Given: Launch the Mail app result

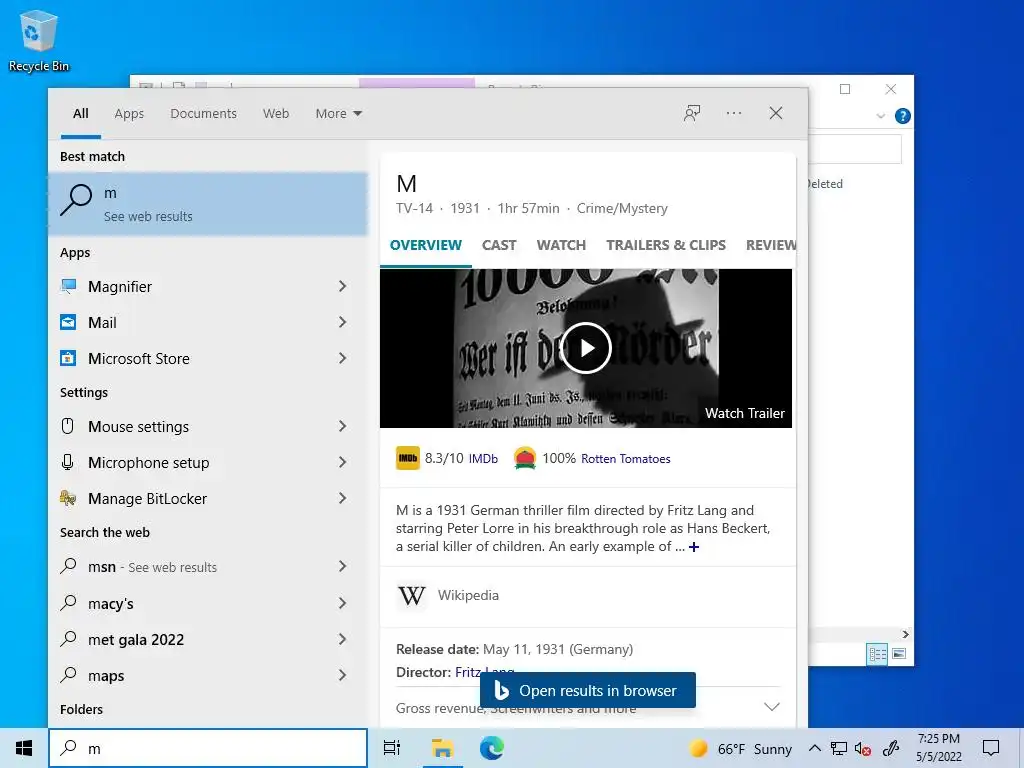Looking at the screenshot, I should tap(208, 322).
